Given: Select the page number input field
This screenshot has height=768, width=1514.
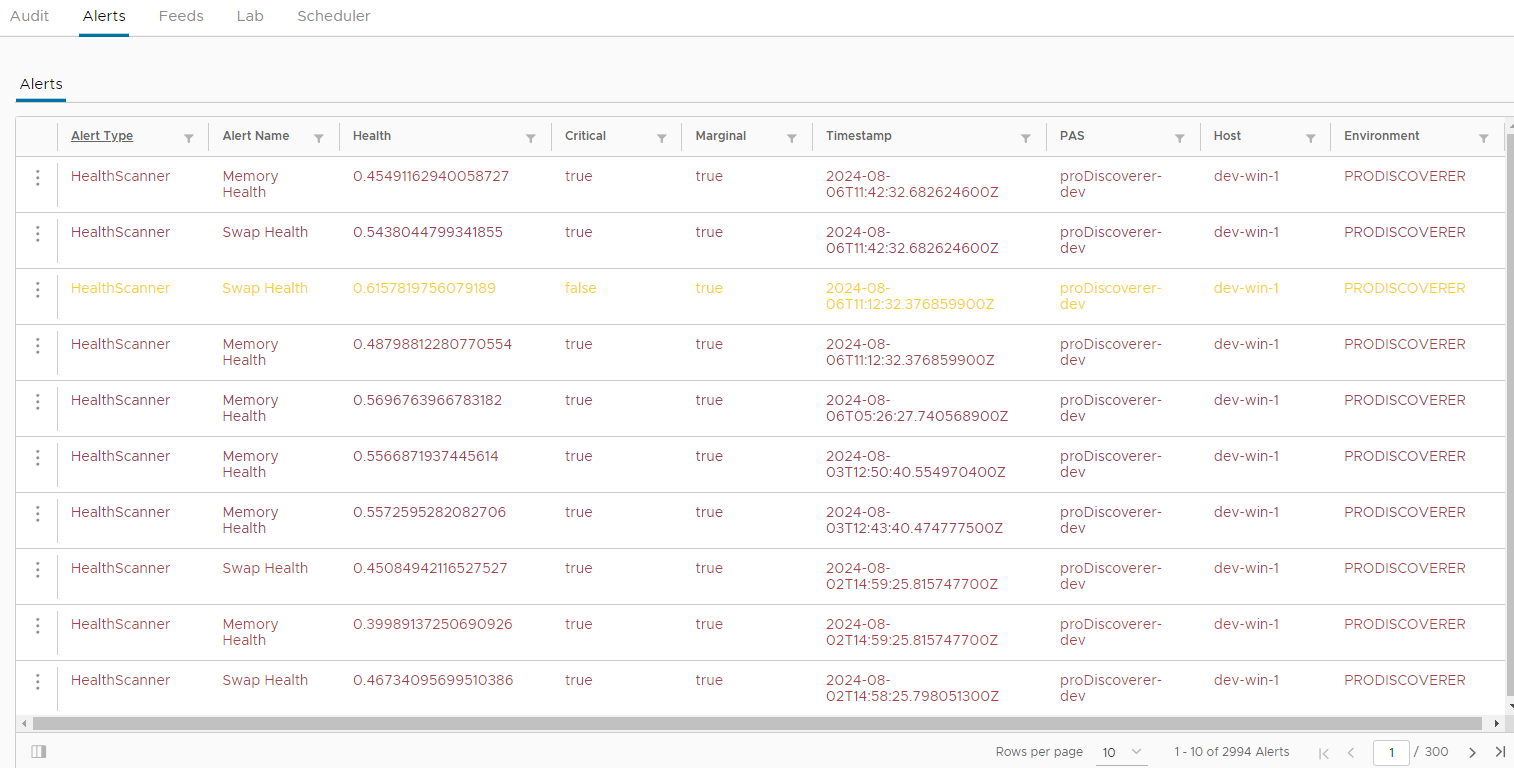Looking at the screenshot, I should 1393,752.
